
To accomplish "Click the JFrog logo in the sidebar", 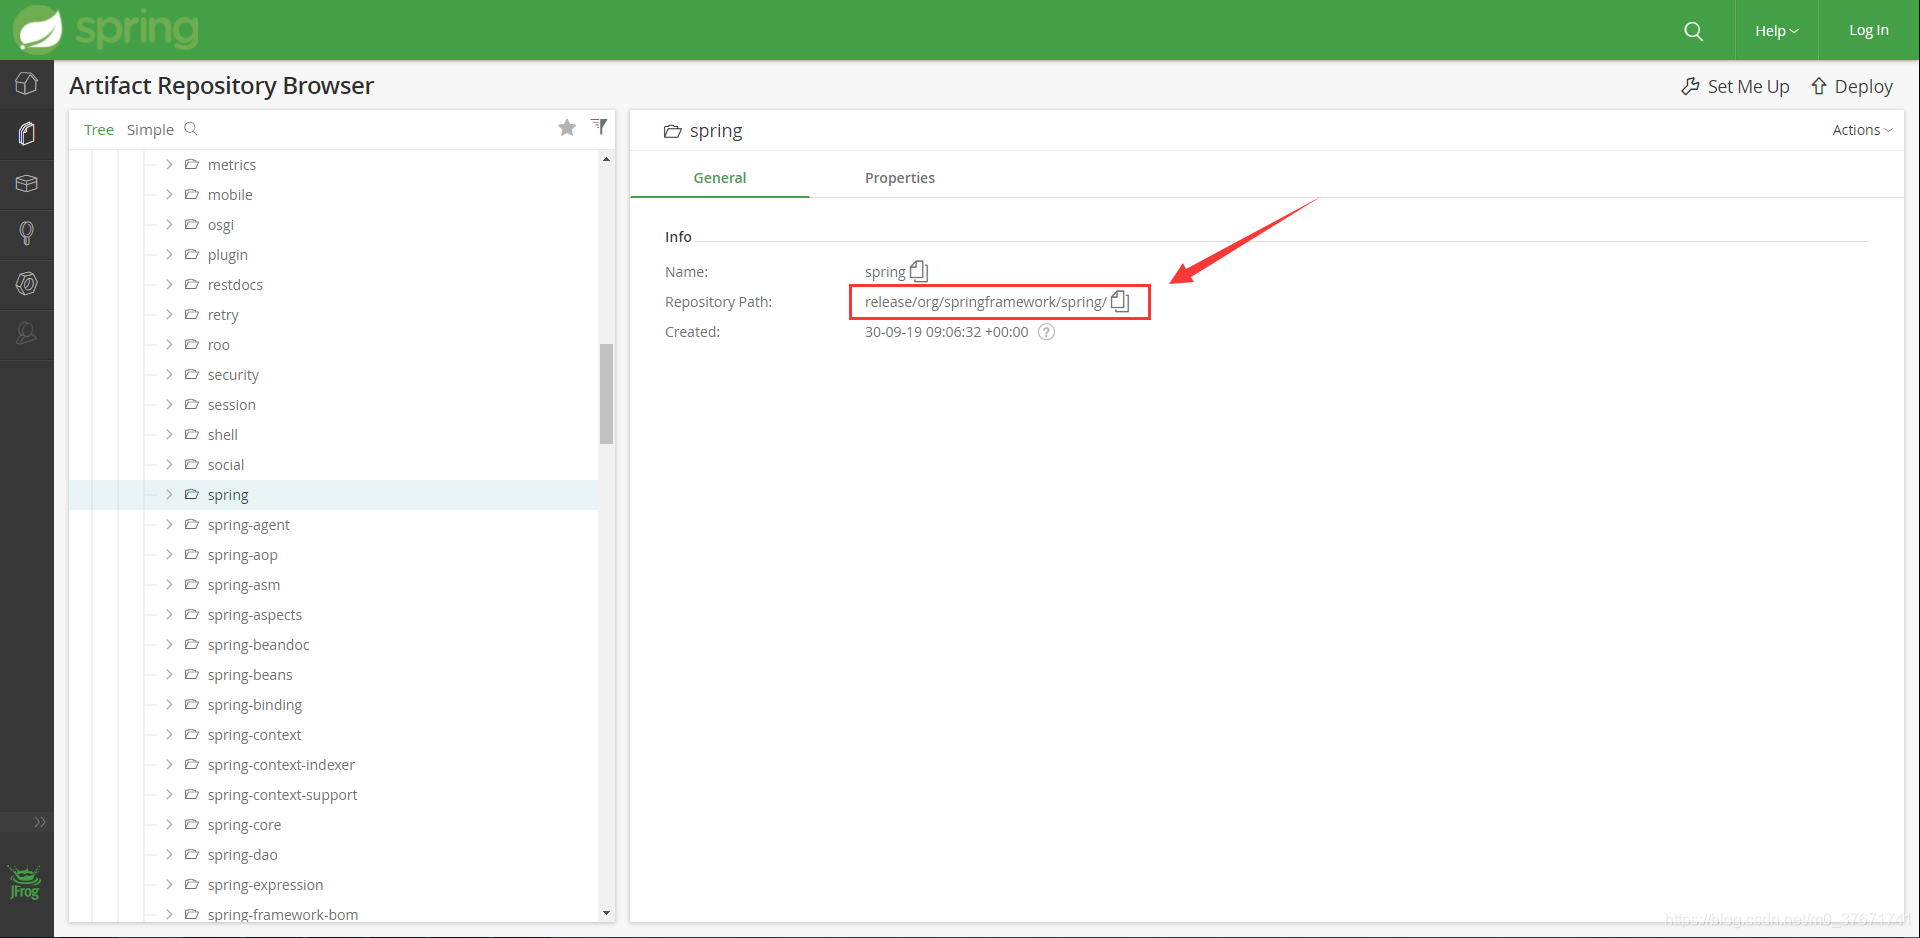I will point(25,882).
